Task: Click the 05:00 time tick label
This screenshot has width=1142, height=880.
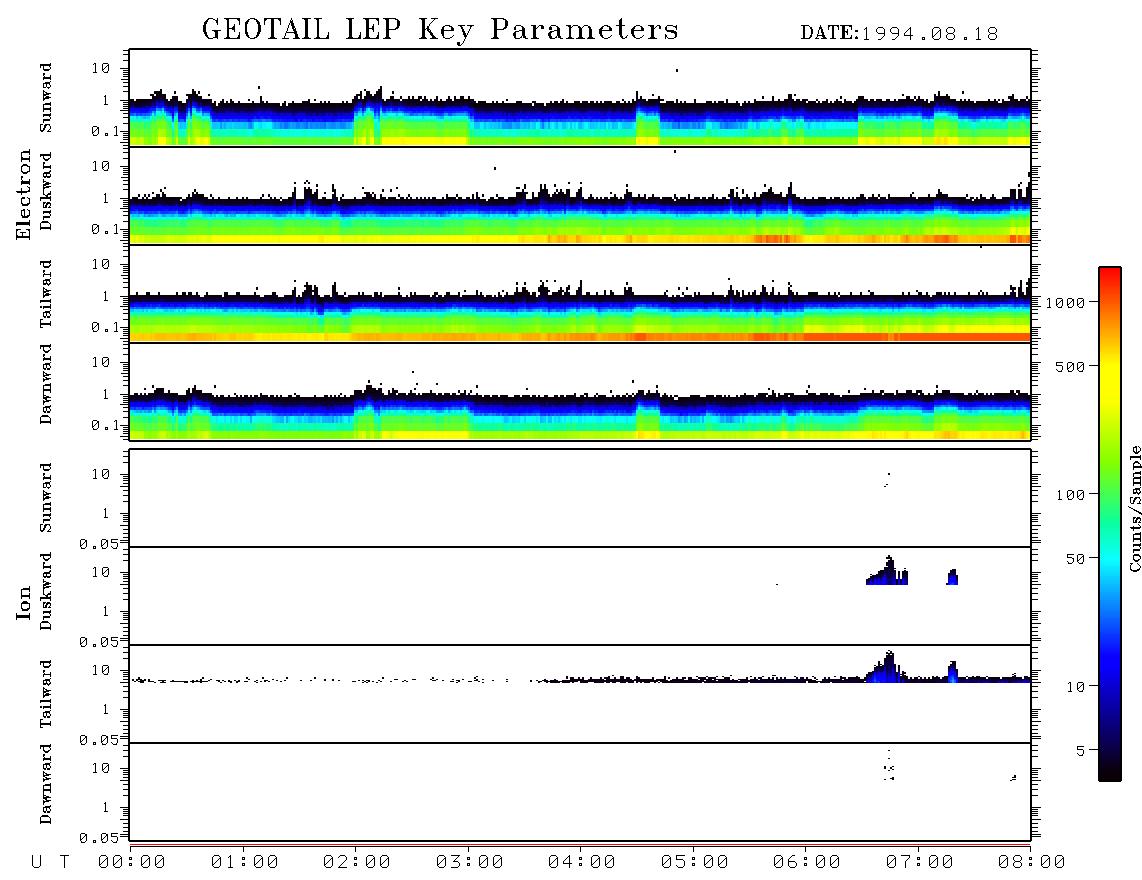Action: coord(695,863)
